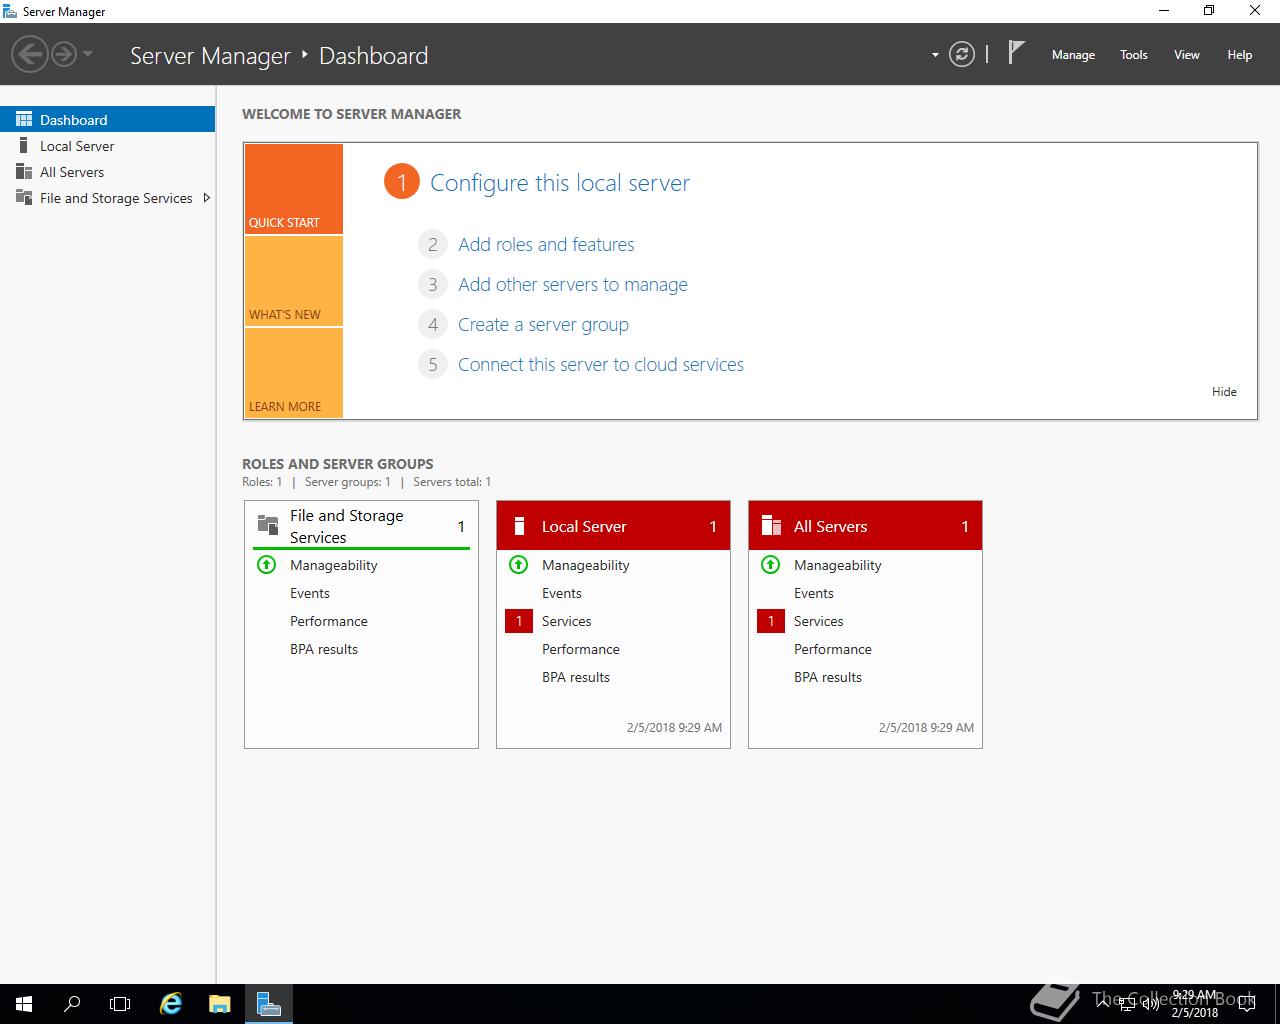Click the red Services alert badge in Local Server

pyautogui.click(x=519, y=621)
